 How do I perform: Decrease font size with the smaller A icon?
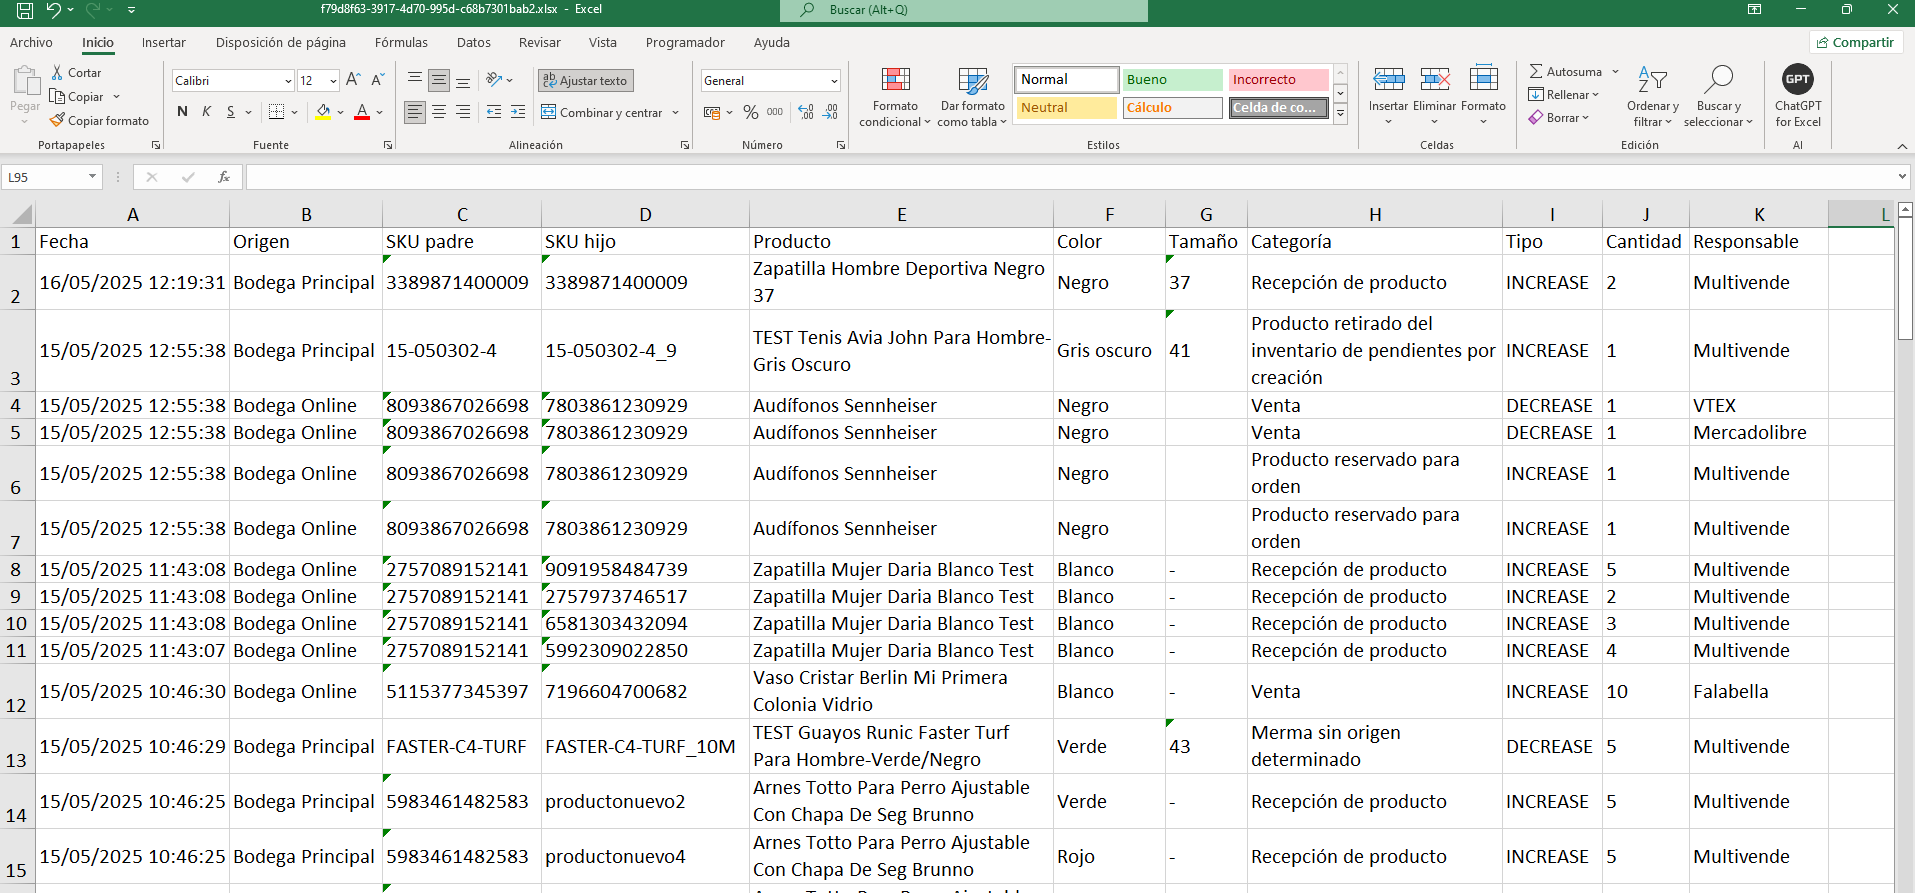point(377,80)
